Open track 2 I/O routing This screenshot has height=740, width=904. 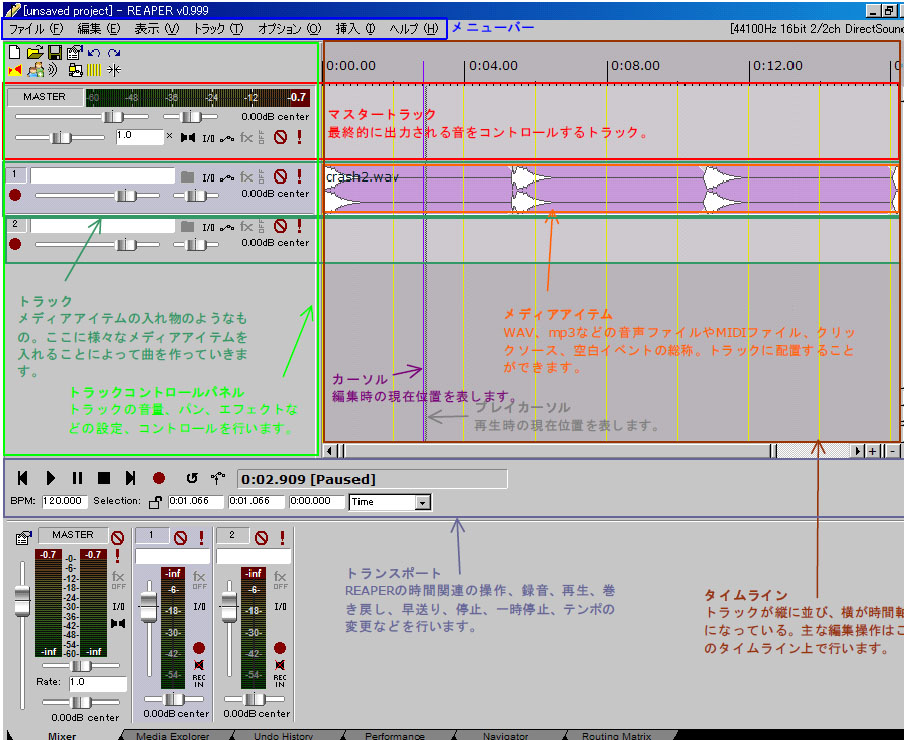[208, 227]
